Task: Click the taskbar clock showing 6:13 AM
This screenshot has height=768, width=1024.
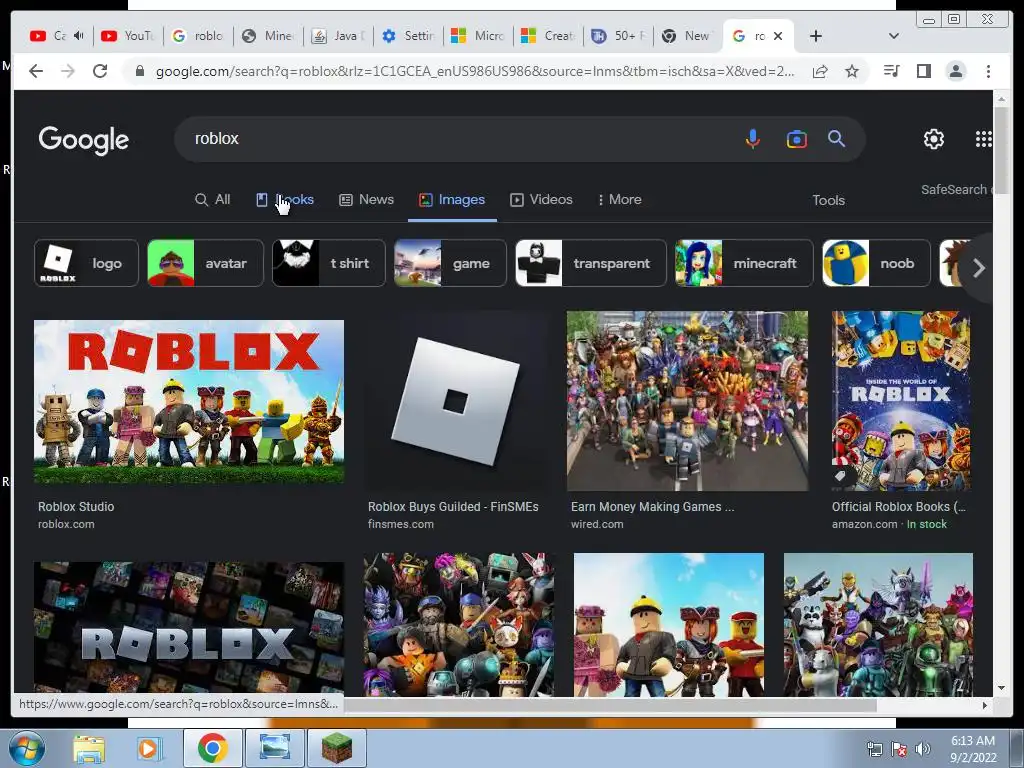Action: [973, 748]
